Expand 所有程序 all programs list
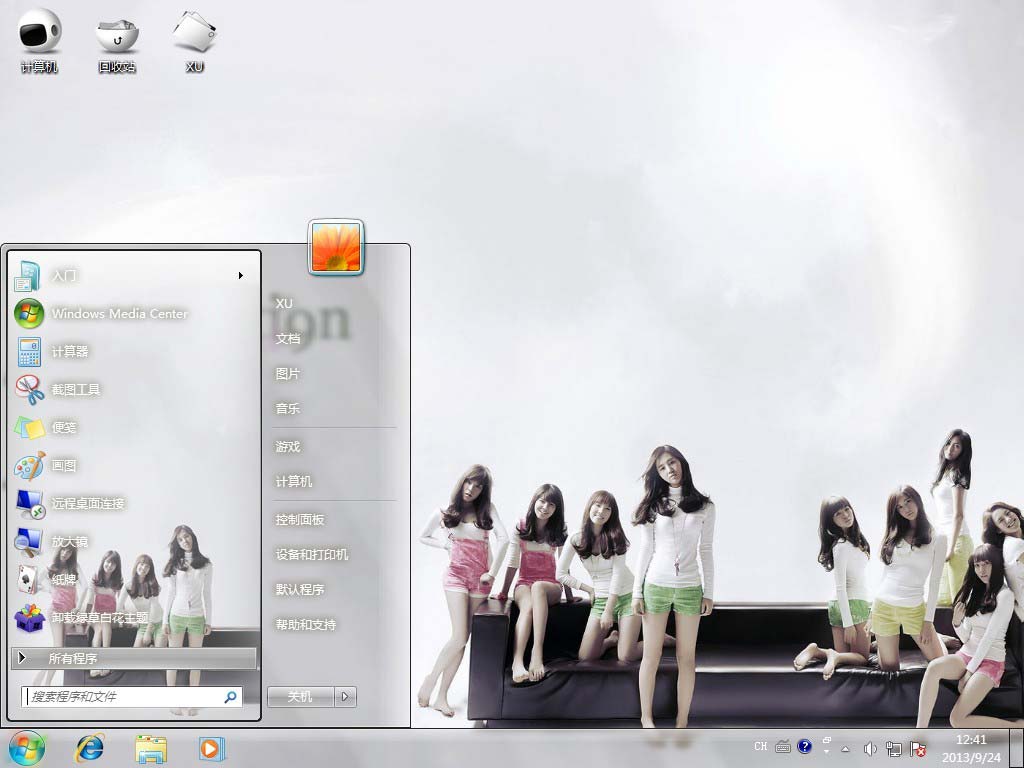The height and width of the screenshot is (768, 1024). 134,659
